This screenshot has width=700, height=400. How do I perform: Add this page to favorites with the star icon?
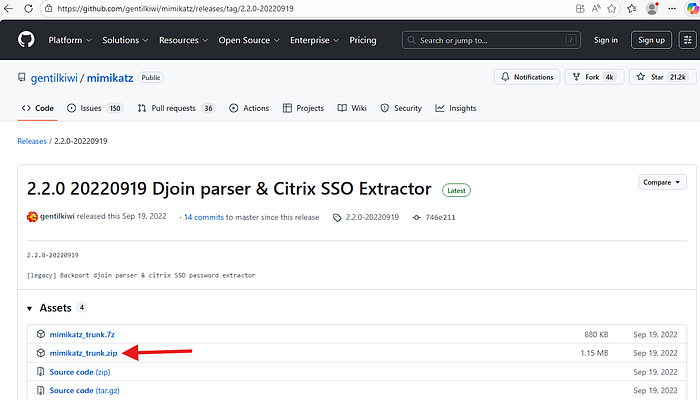pos(612,8)
